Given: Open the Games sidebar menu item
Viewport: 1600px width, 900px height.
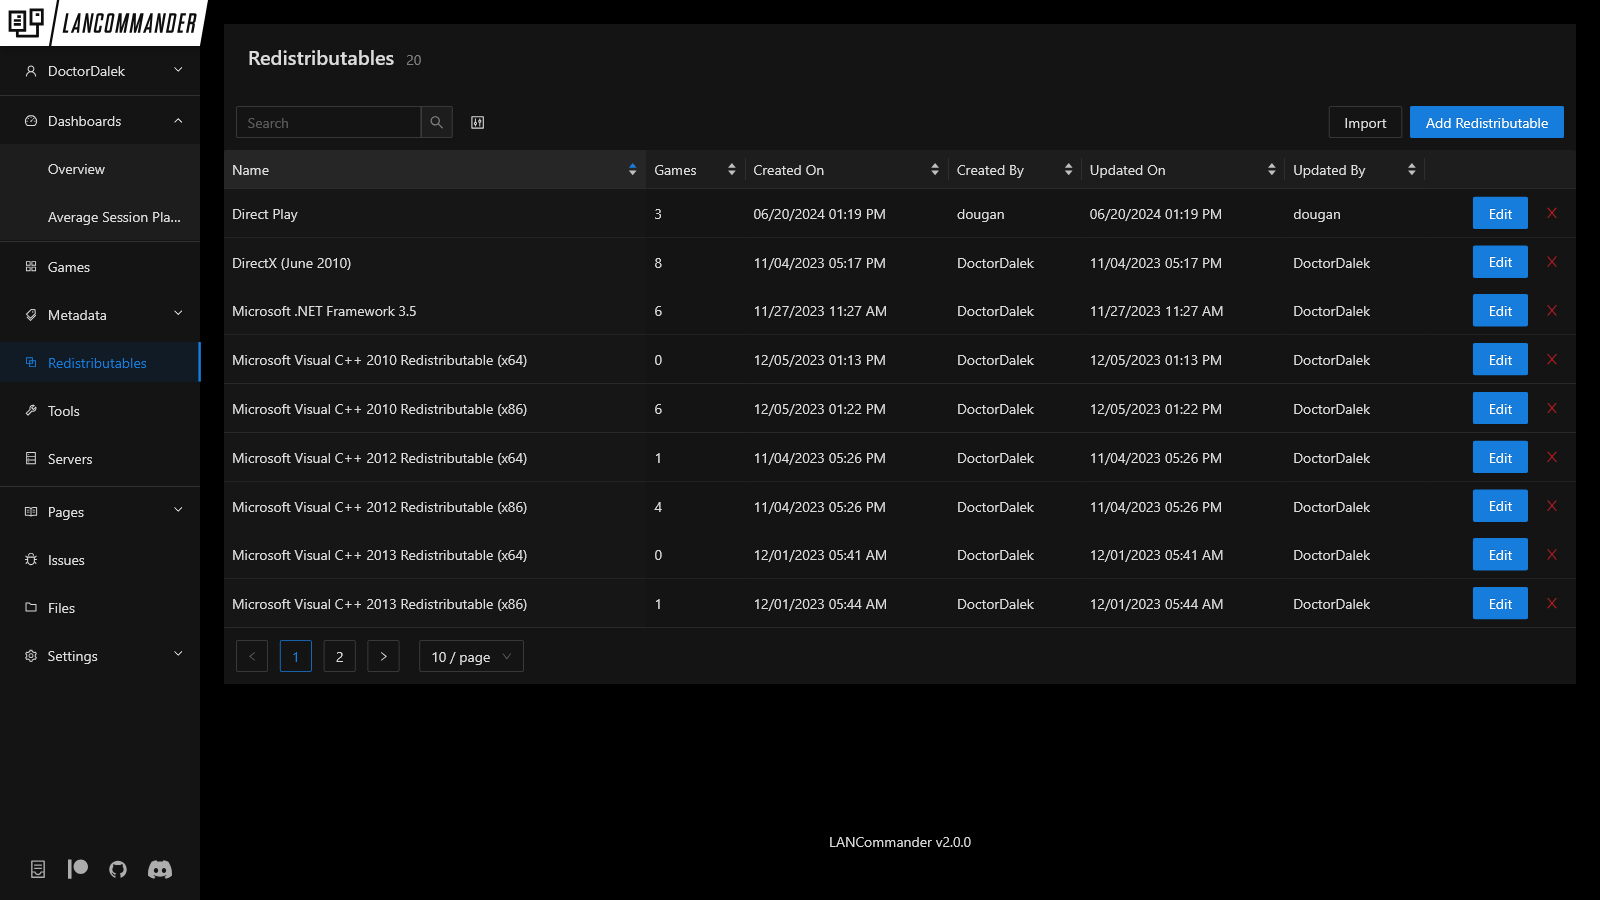Looking at the screenshot, I should [69, 267].
